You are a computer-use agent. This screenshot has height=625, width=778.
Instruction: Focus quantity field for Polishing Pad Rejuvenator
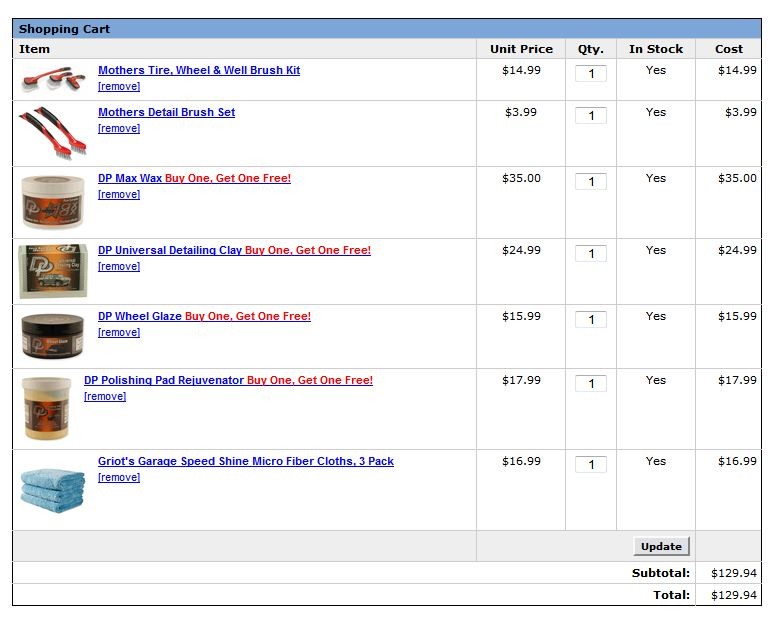point(590,383)
